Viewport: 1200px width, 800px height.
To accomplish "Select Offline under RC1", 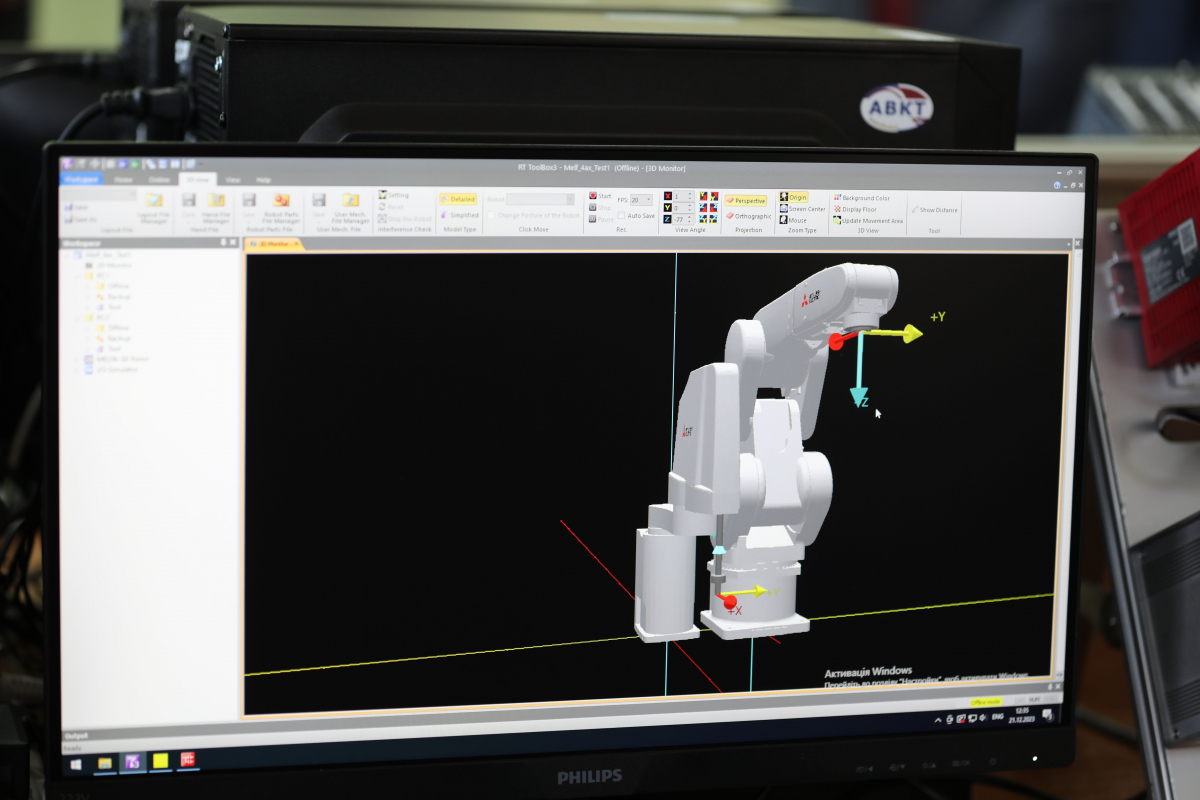I will point(114,286).
